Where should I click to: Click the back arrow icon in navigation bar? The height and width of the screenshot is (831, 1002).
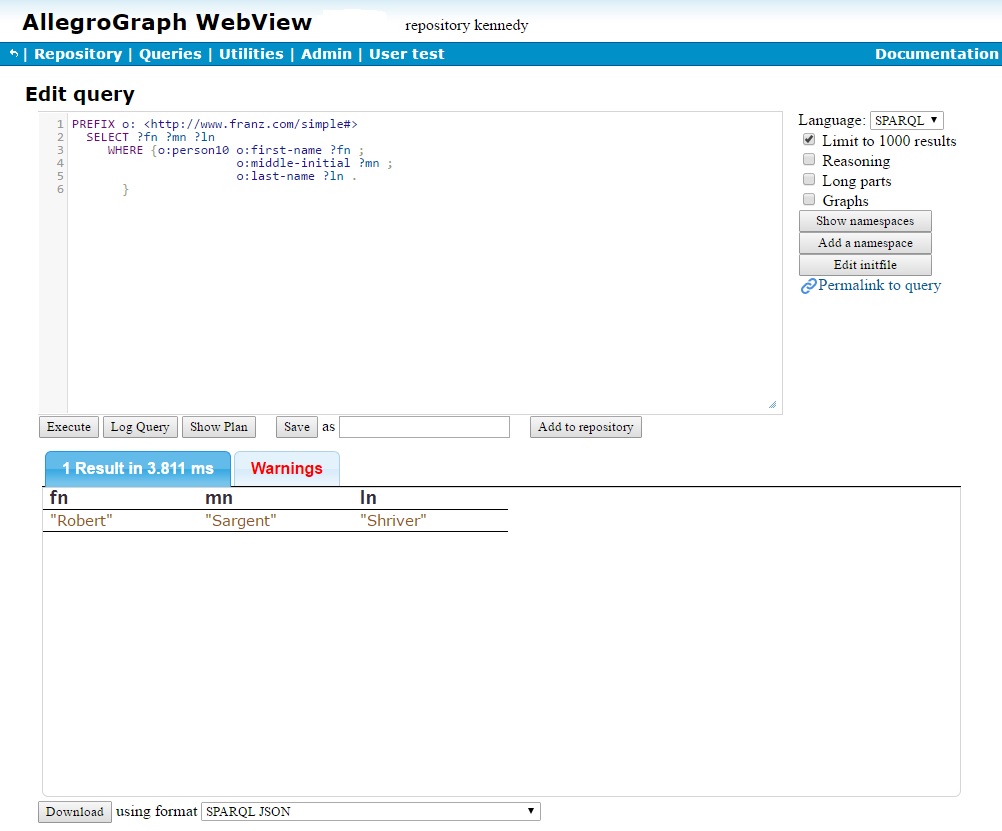click(x=14, y=54)
